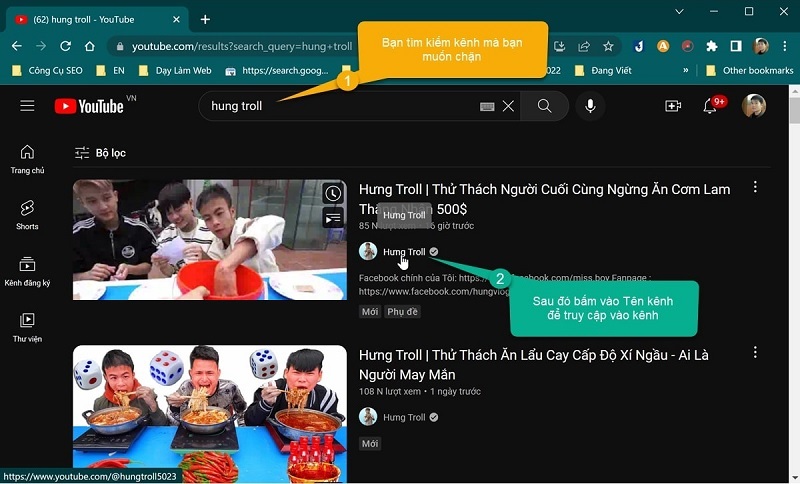Open Thư viện library
This screenshot has height=484, width=800.
click(27, 327)
